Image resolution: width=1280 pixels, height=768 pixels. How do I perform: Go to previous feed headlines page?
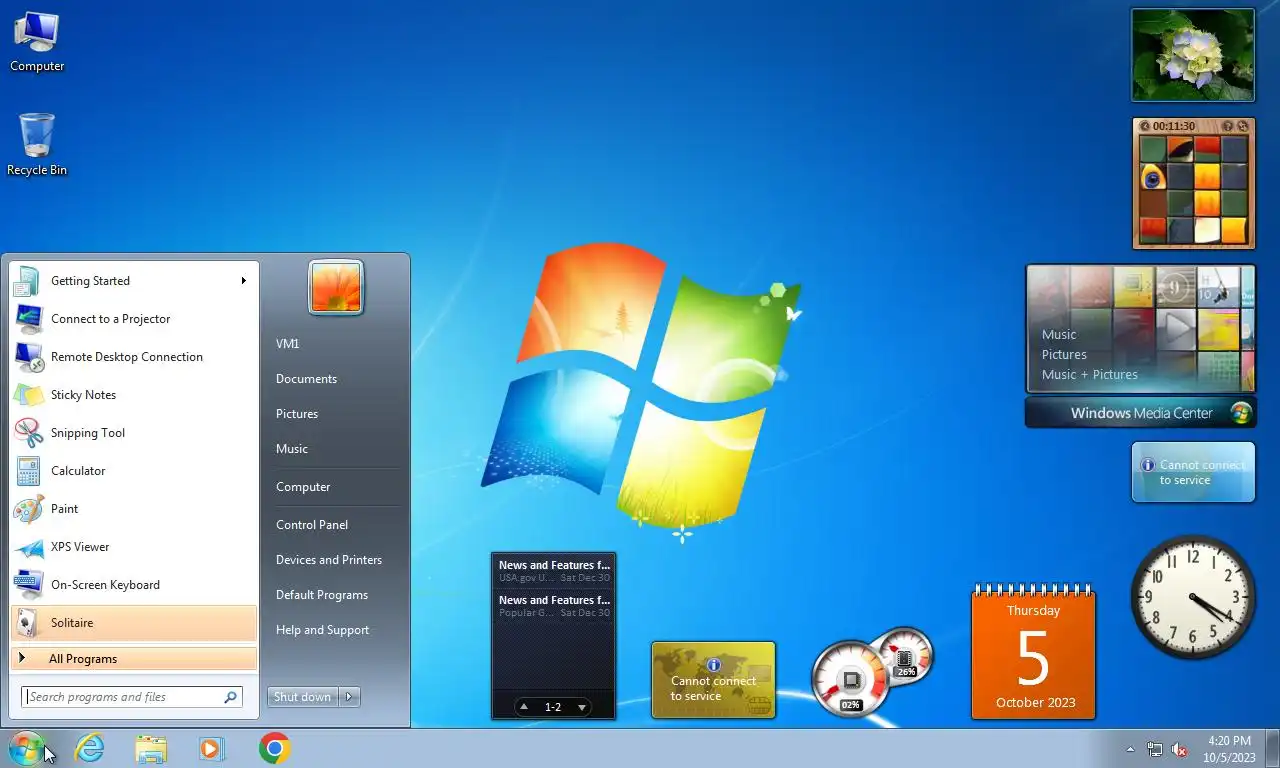point(523,707)
